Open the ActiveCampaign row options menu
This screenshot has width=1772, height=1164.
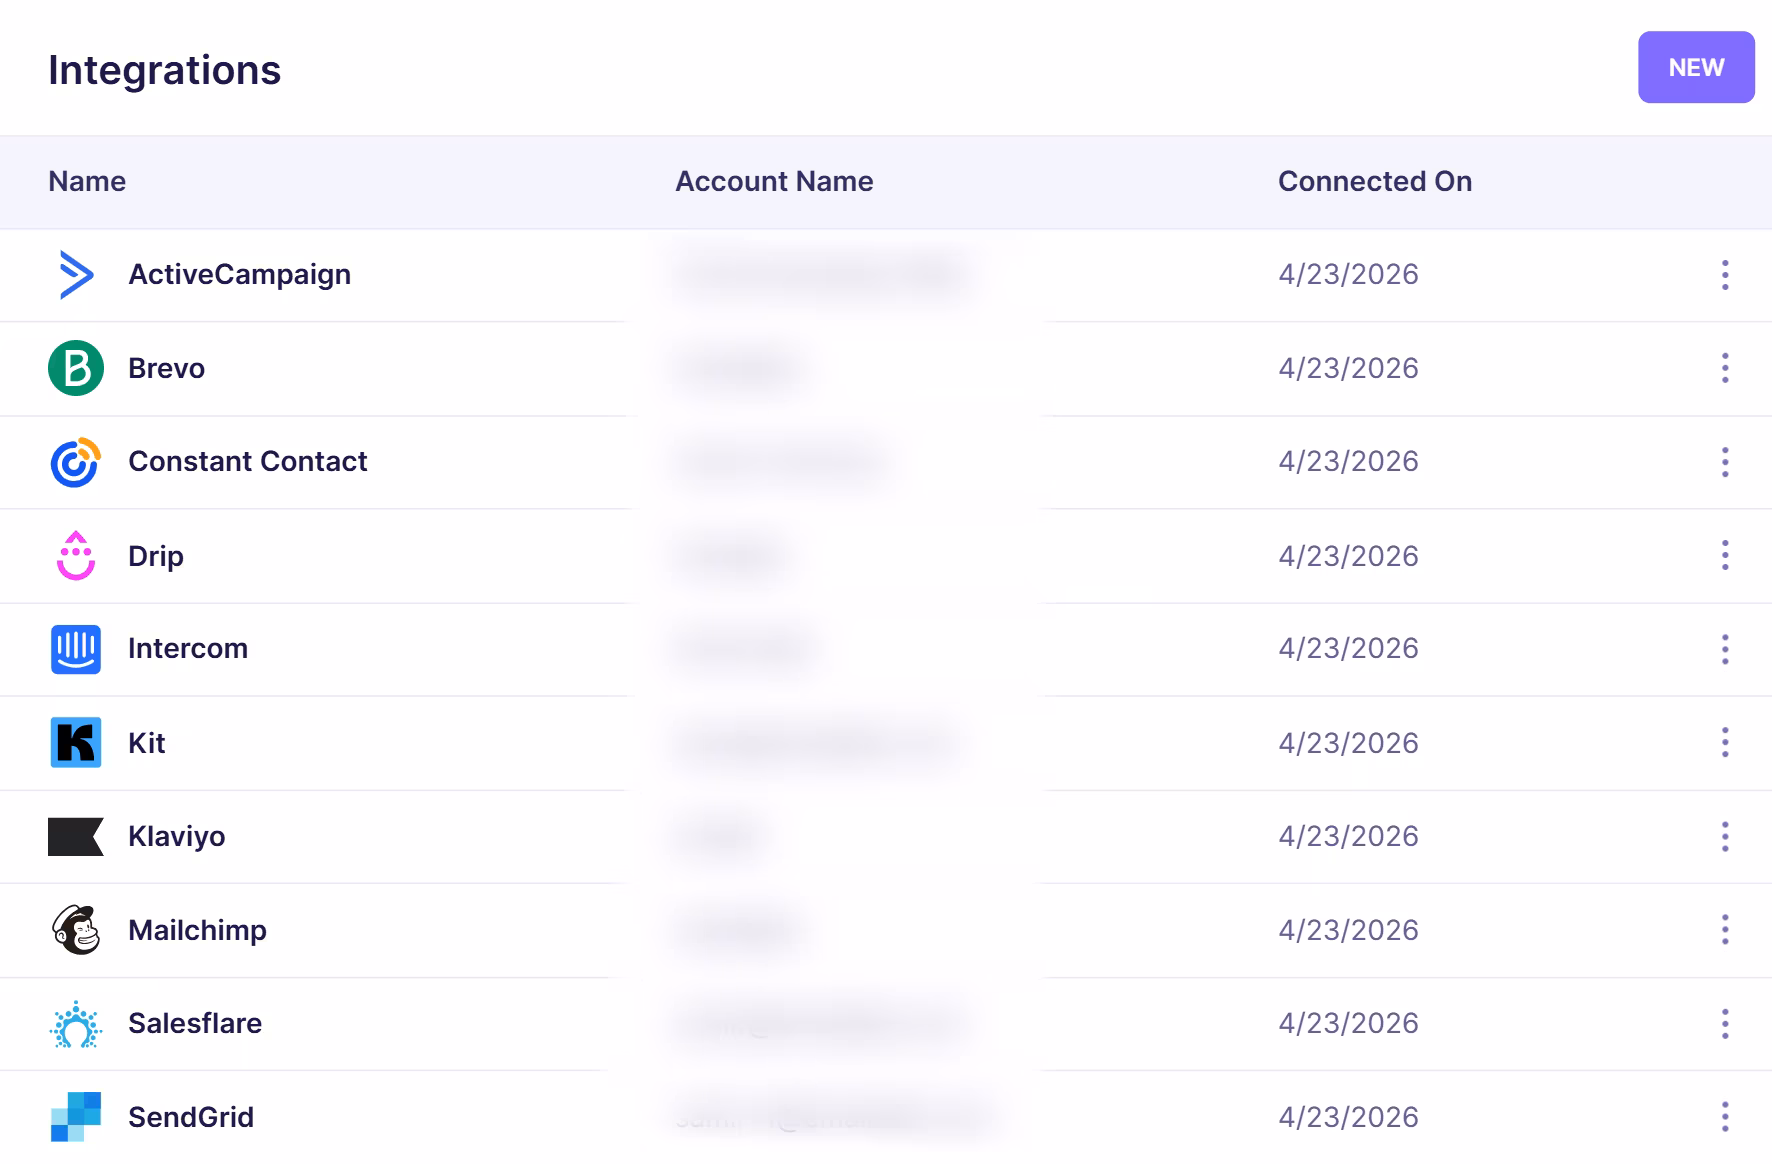1725,275
